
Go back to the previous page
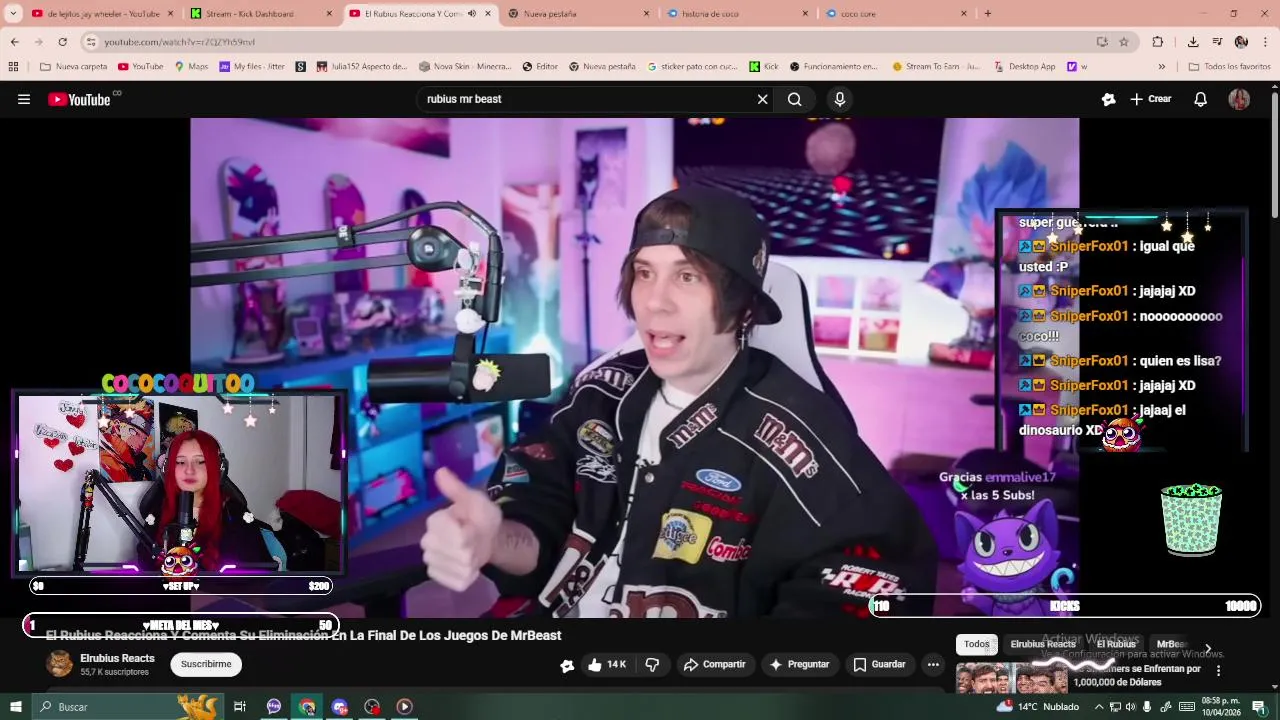[14, 42]
